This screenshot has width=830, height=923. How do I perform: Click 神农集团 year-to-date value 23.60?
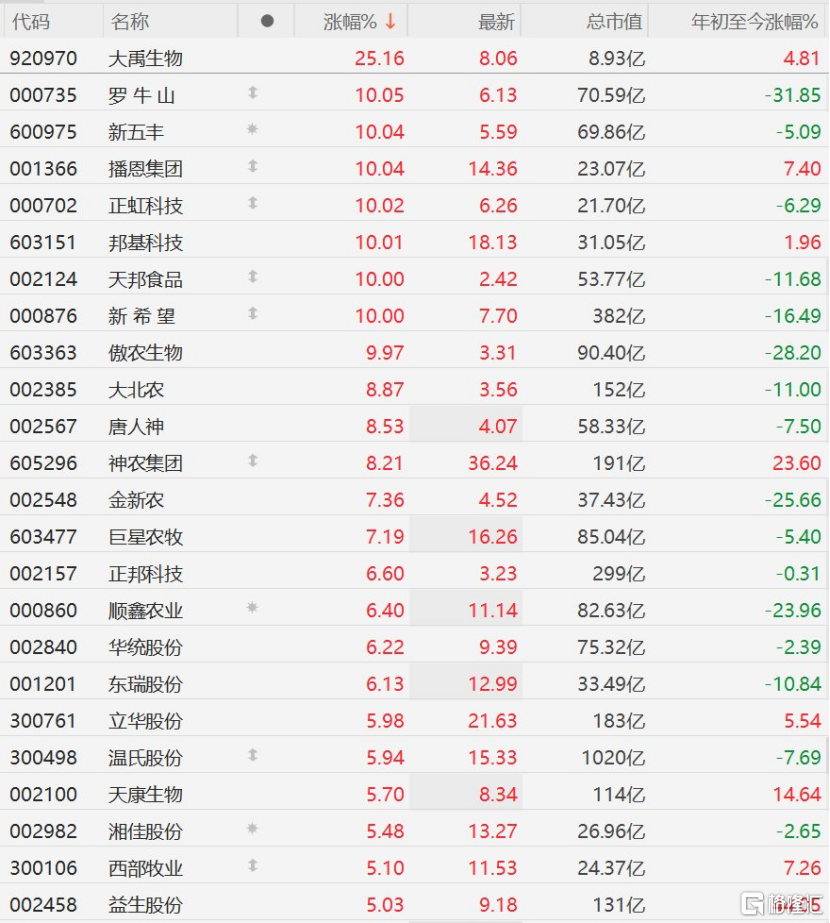point(796,463)
